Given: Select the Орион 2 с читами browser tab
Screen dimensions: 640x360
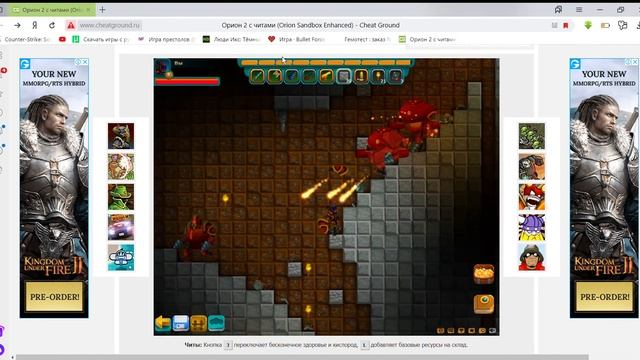Looking at the screenshot, I should point(52,9).
